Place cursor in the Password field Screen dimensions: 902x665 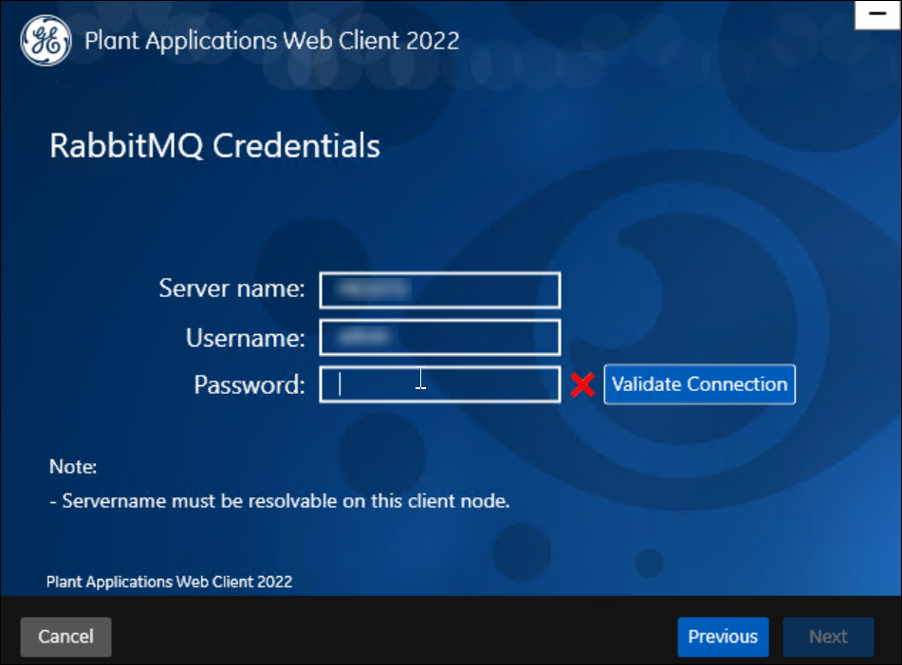(440, 385)
